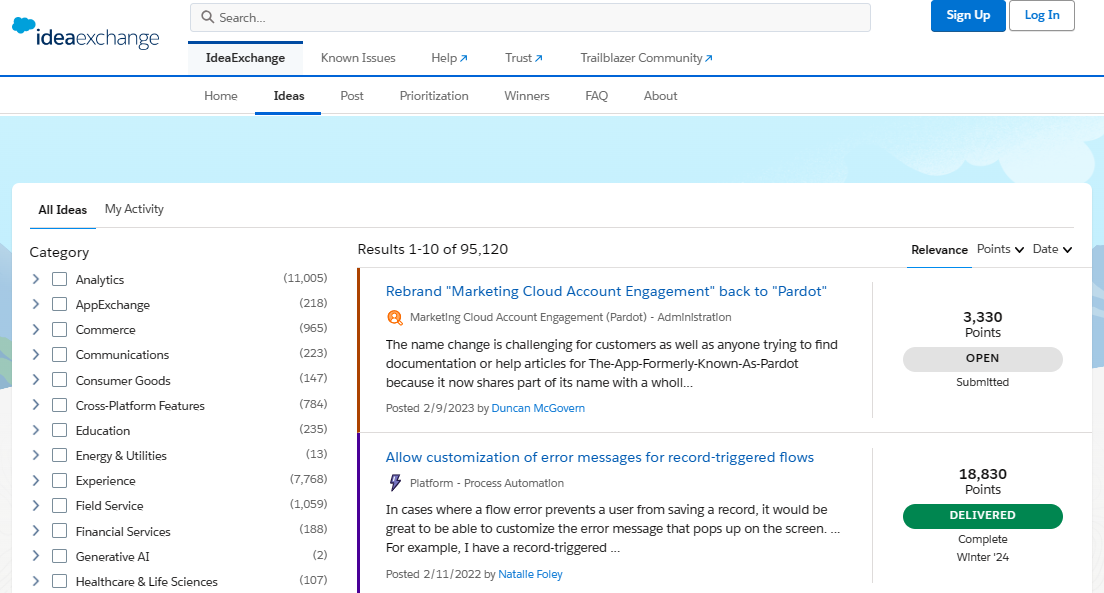Image resolution: width=1104 pixels, height=593 pixels.
Task: Expand the Experience category chevron
Action: [36, 480]
